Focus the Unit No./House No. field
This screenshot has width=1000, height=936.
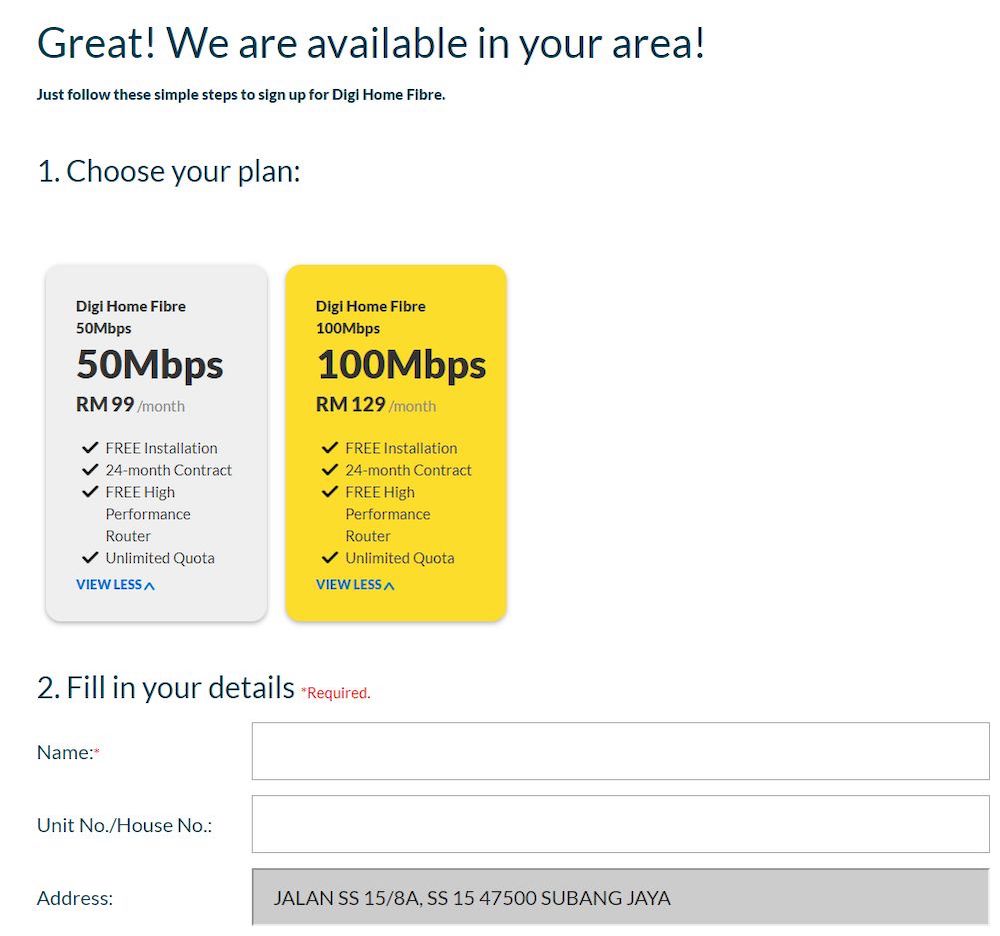(x=621, y=824)
